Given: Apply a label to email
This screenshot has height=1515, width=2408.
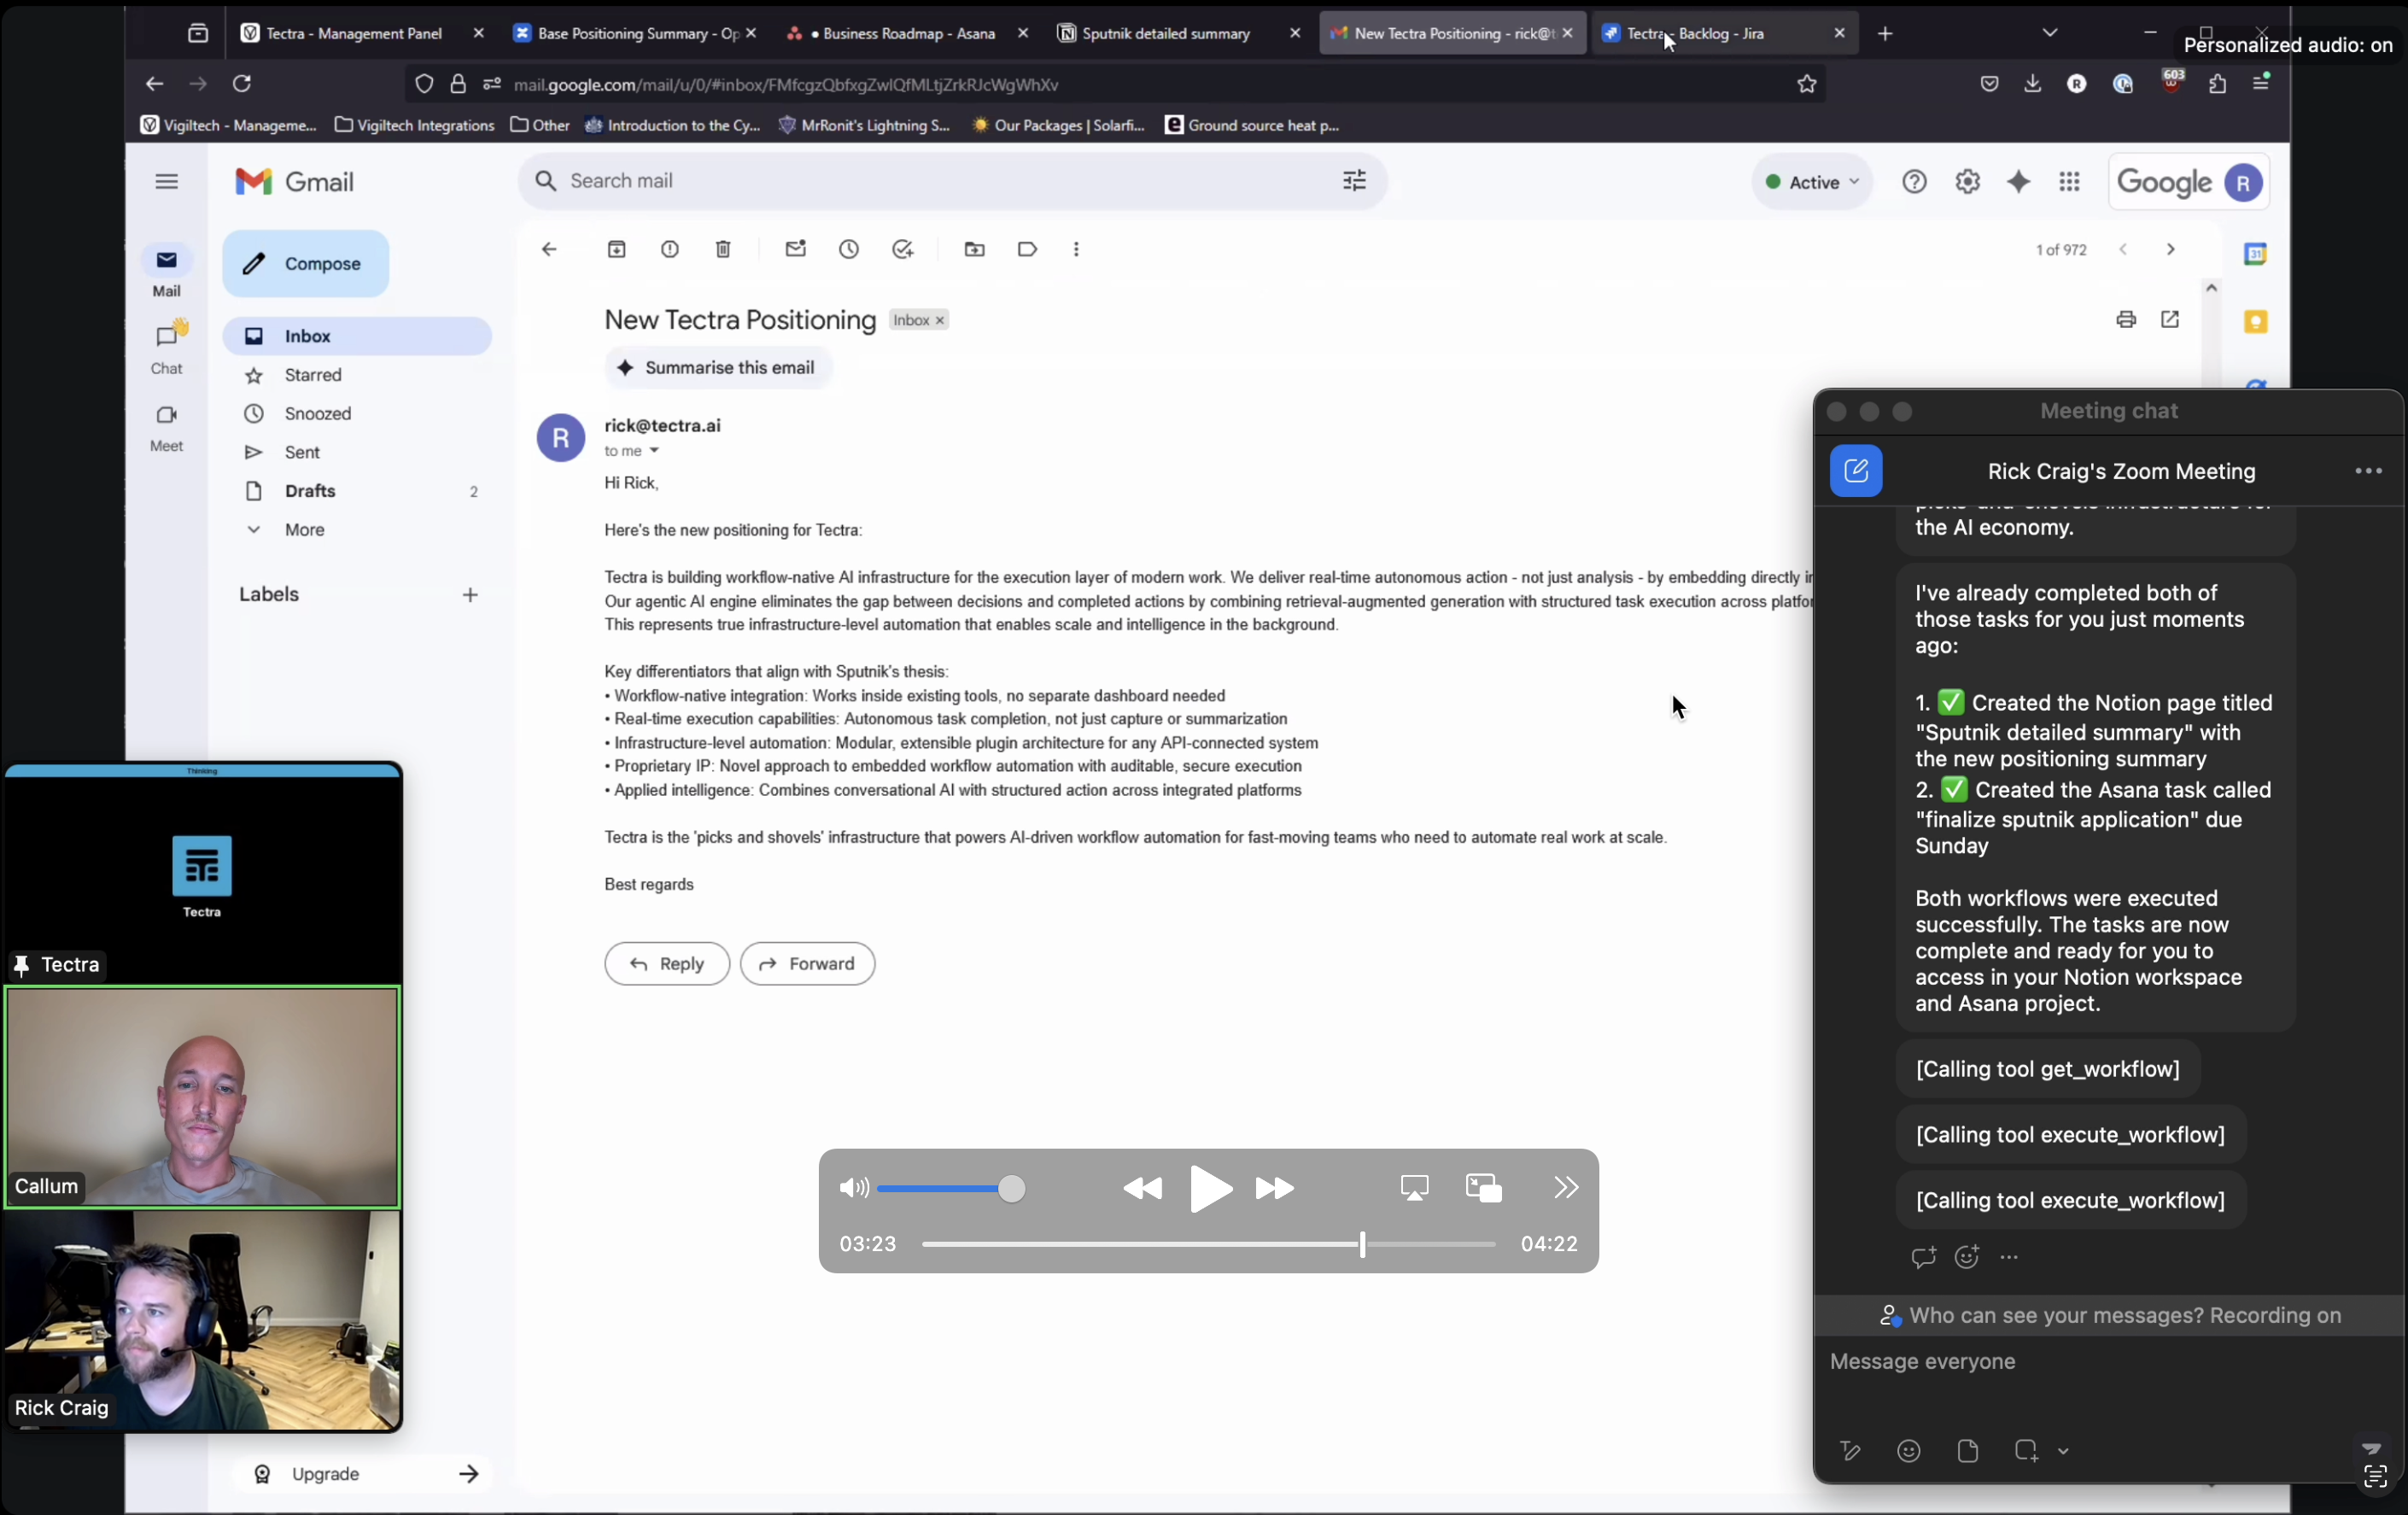Looking at the screenshot, I should click(1027, 249).
